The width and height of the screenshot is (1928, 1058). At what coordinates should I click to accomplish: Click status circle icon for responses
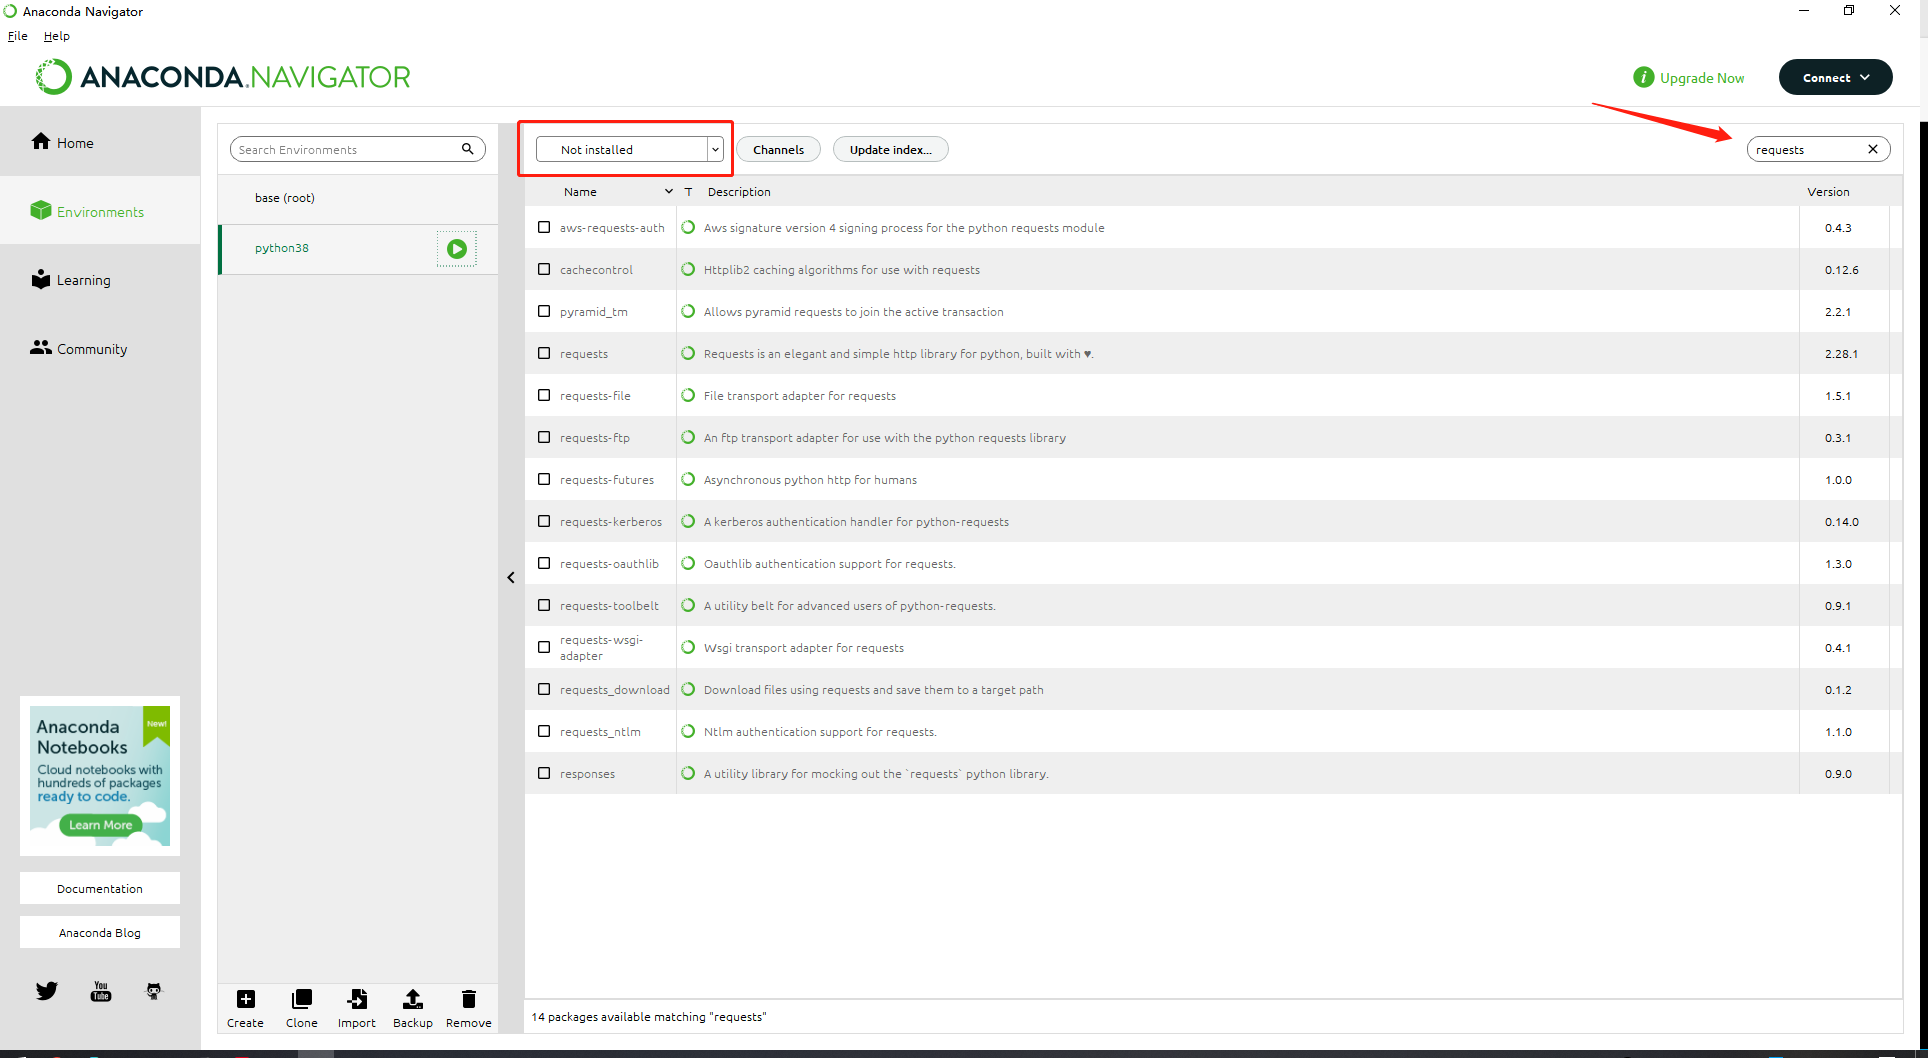(688, 773)
